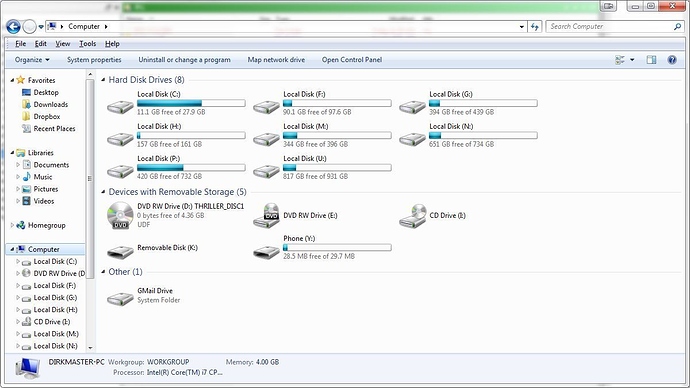
Task: Go back with the blue arrow button
Action: coord(13,27)
